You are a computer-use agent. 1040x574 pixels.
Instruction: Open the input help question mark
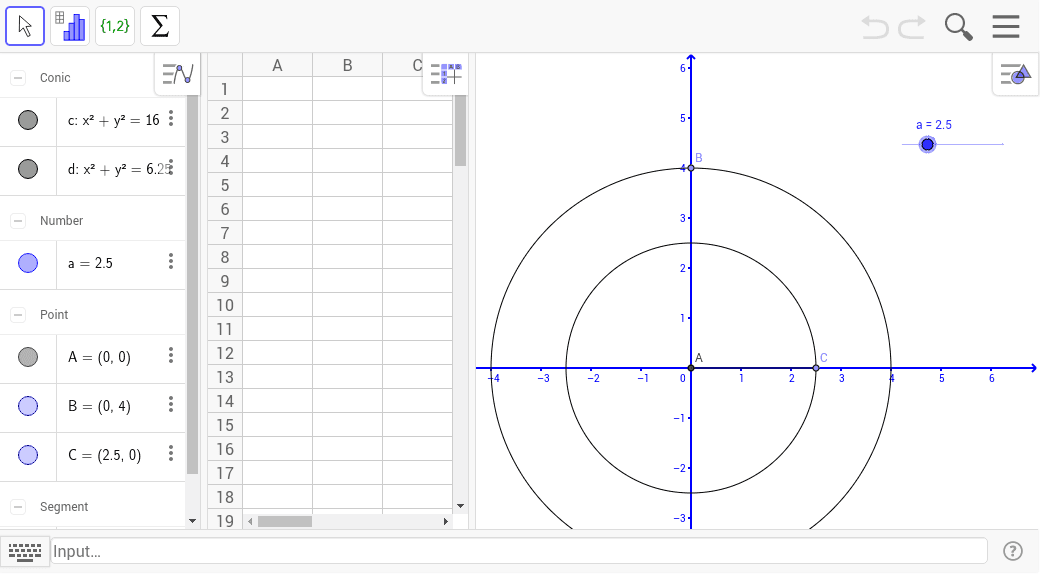tap(1013, 551)
